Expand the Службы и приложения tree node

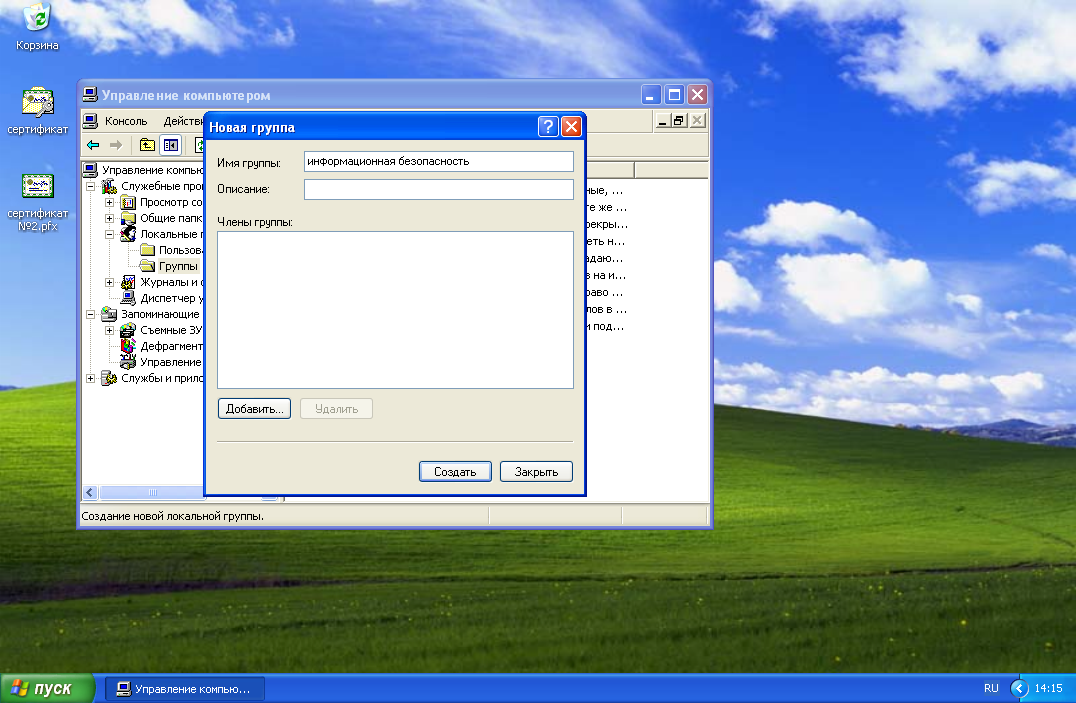(x=90, y=378)
